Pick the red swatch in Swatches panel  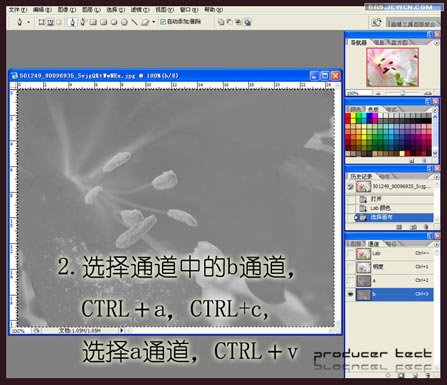[x=348, y=116]
